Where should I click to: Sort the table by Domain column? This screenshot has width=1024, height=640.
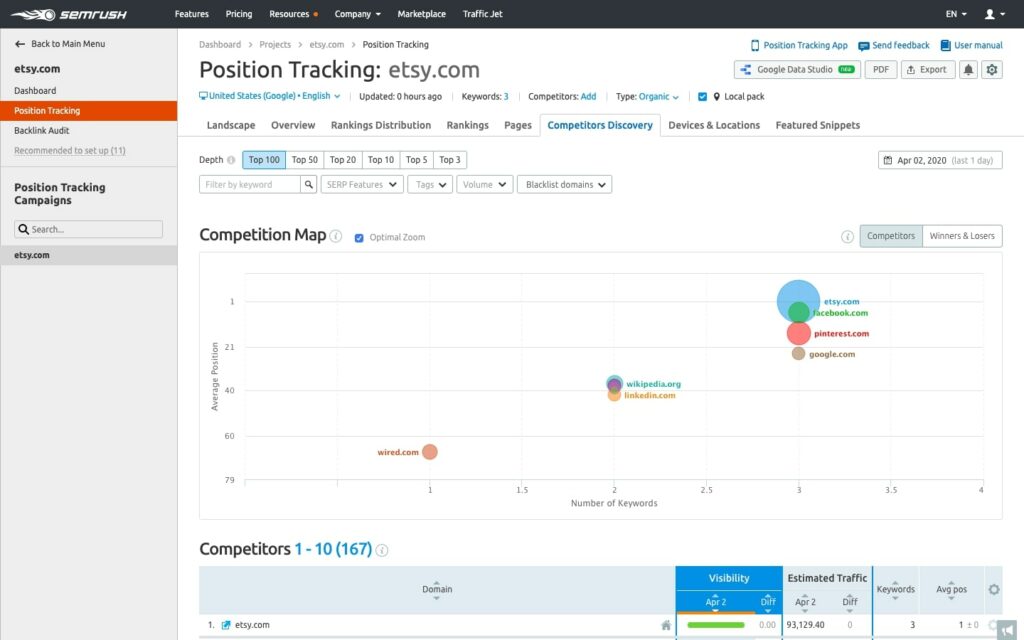437,589
